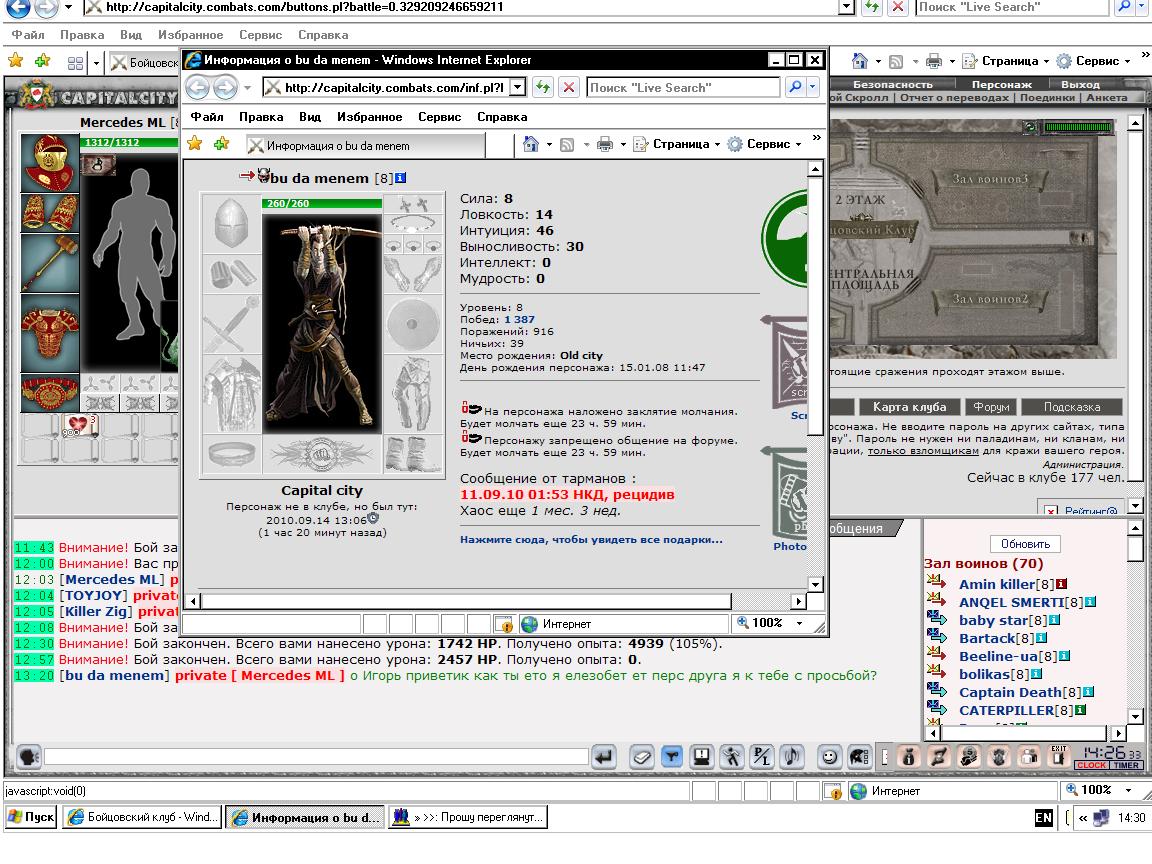The width and height of the screenshot is (1152, 864).
Task: Open main window Вид menu
Action: tap(131, 35)
